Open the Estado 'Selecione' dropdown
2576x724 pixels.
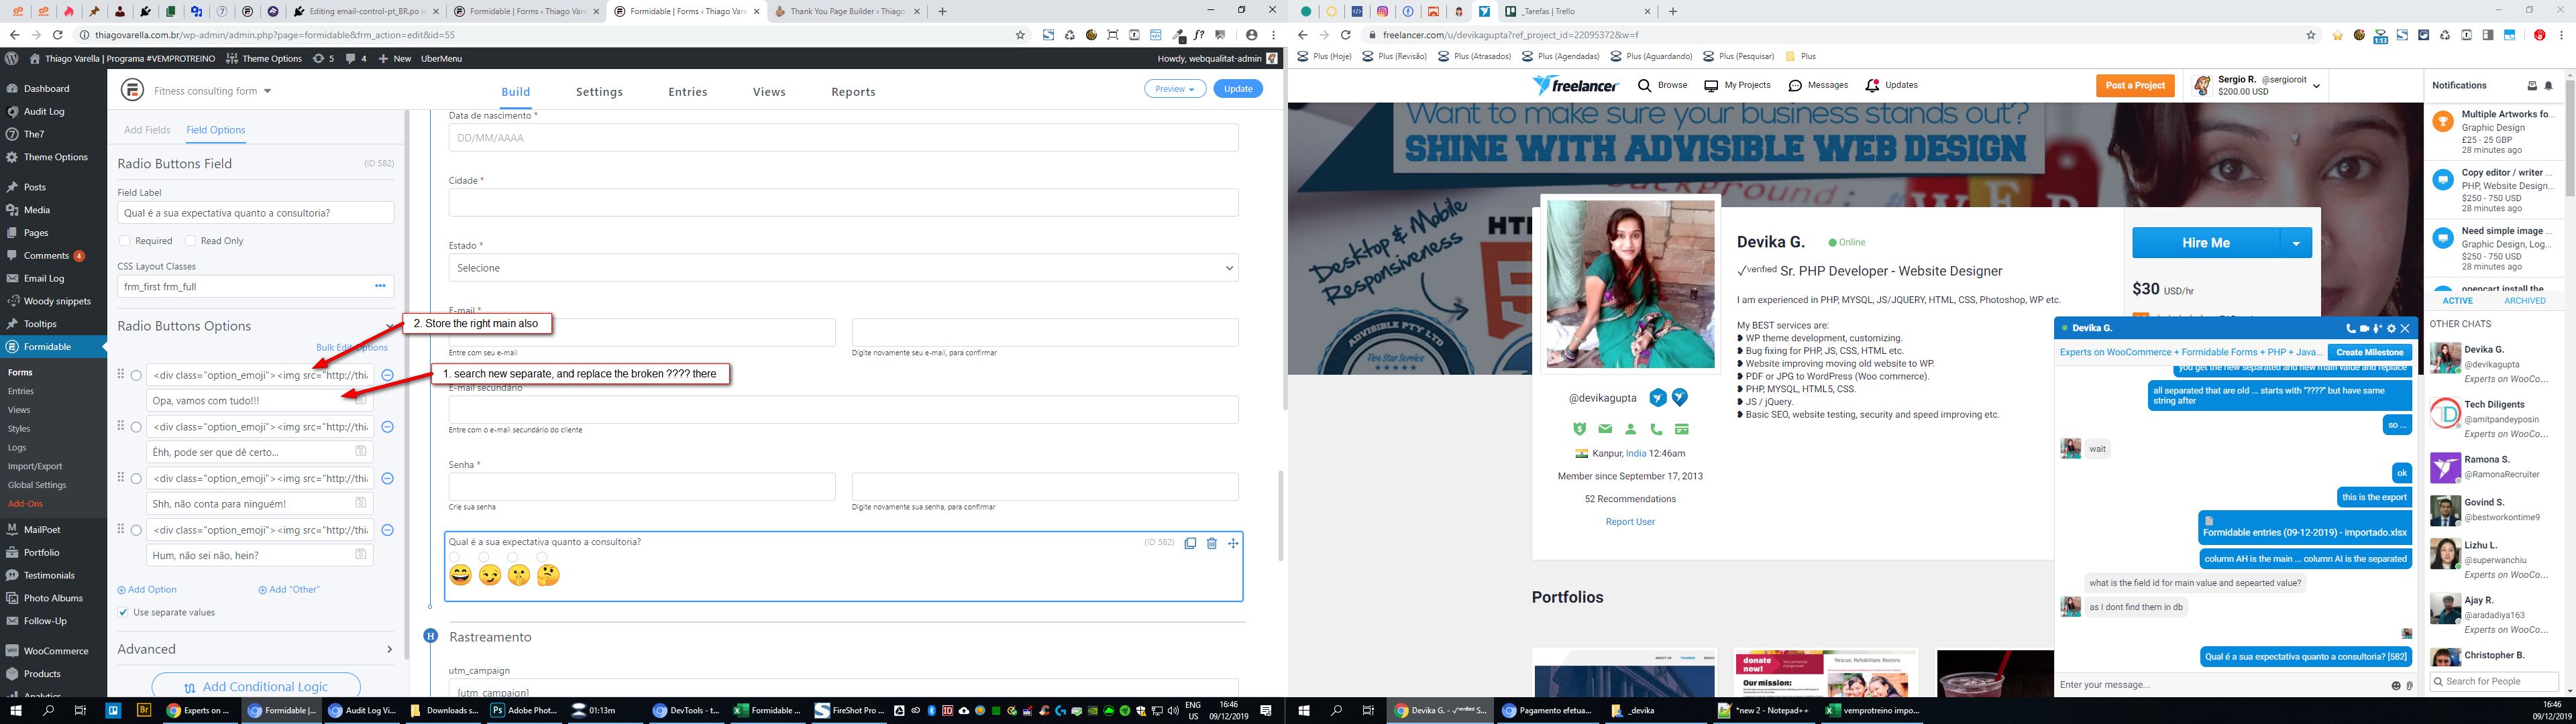tap(842, 268)
